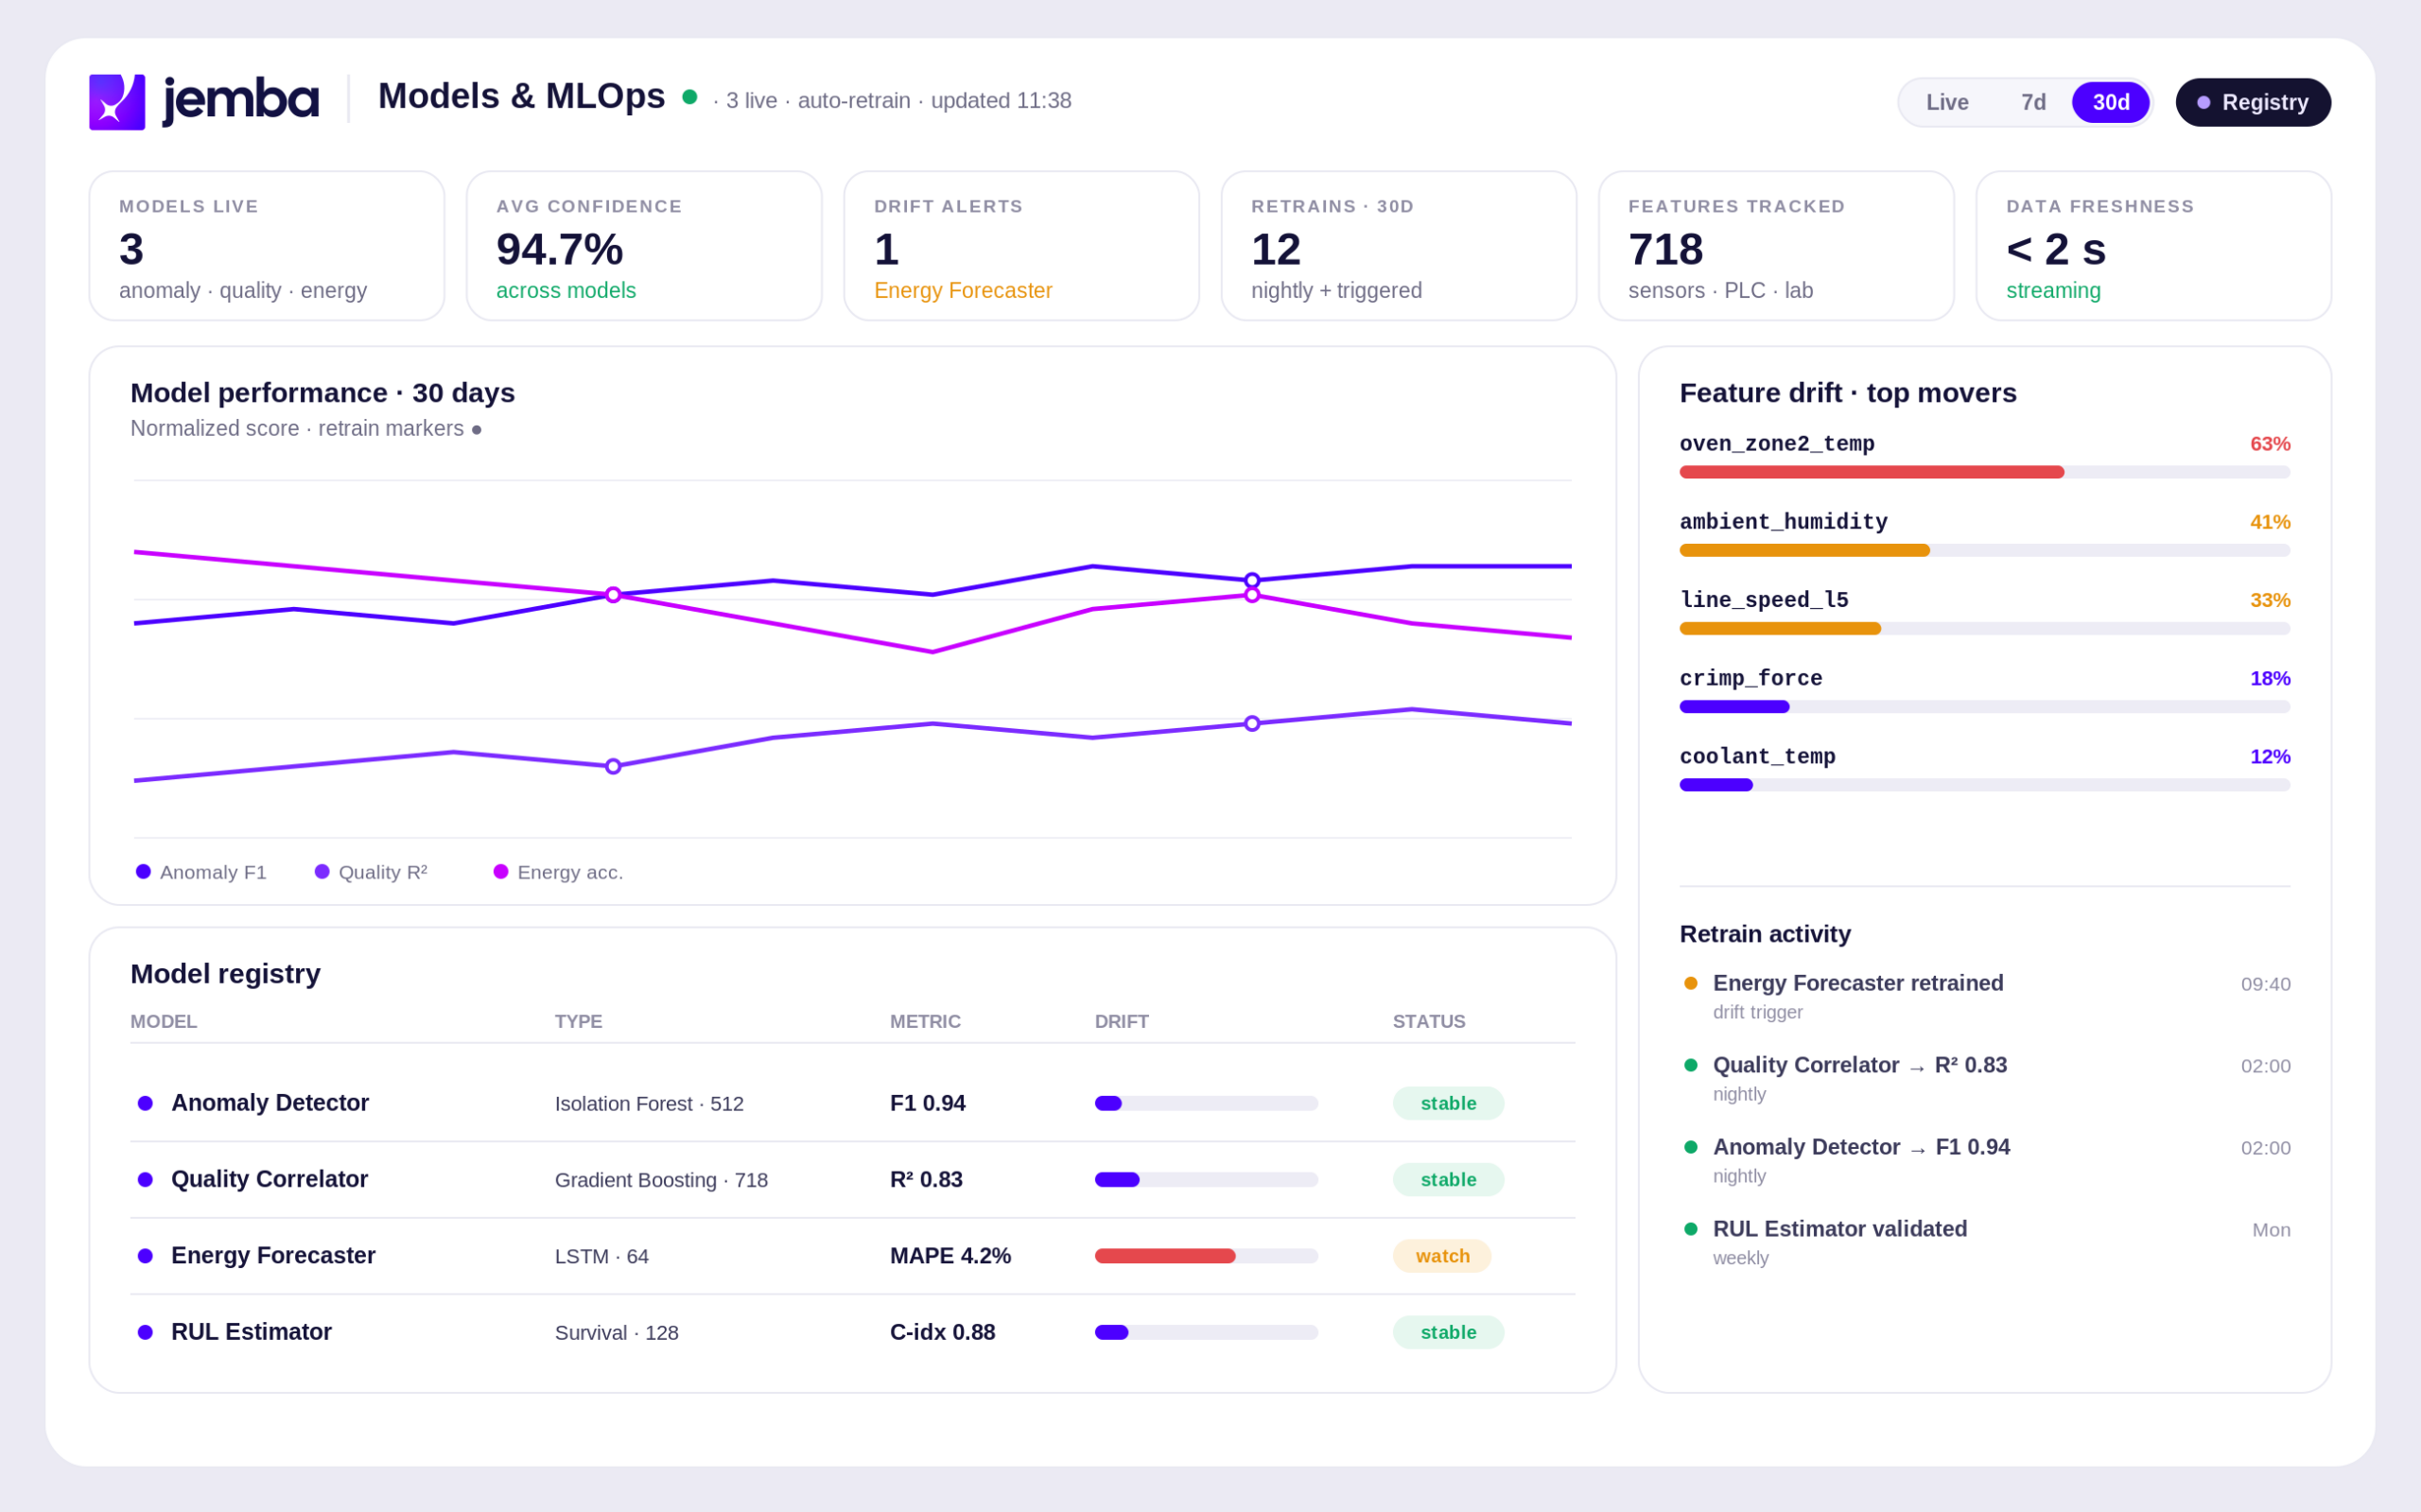The width and height of the screenshot is (2421, 1512).
Task: Switch to the Live time range
Action: (x=1947, y=102)
